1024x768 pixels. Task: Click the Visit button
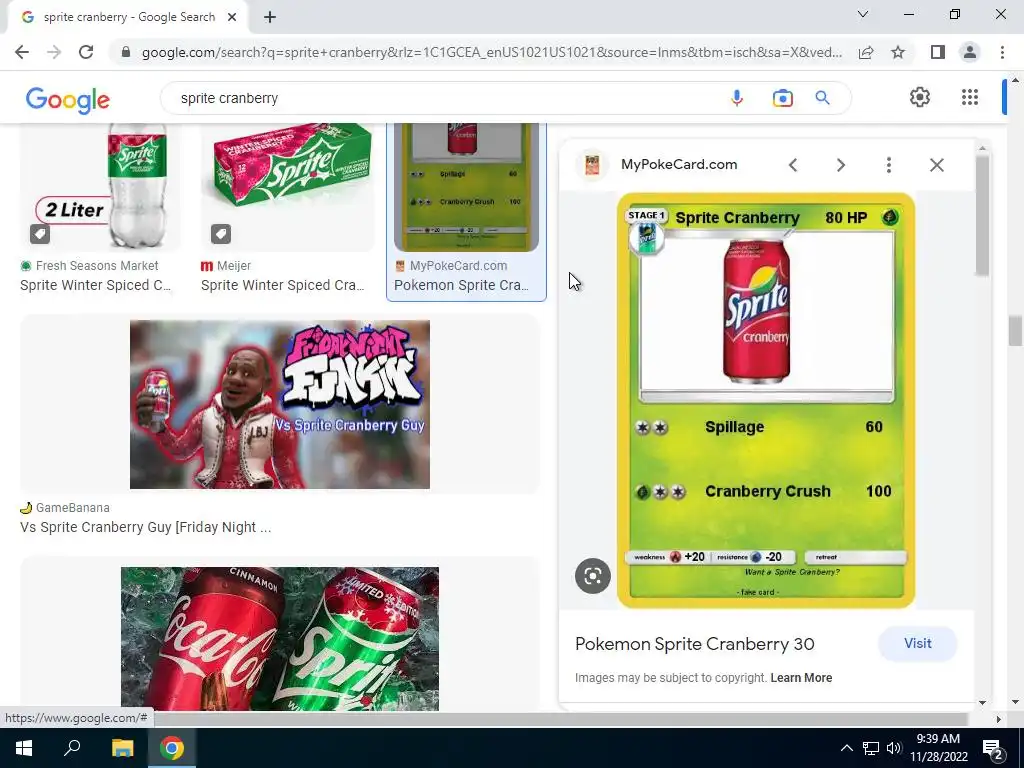point(918,643)
